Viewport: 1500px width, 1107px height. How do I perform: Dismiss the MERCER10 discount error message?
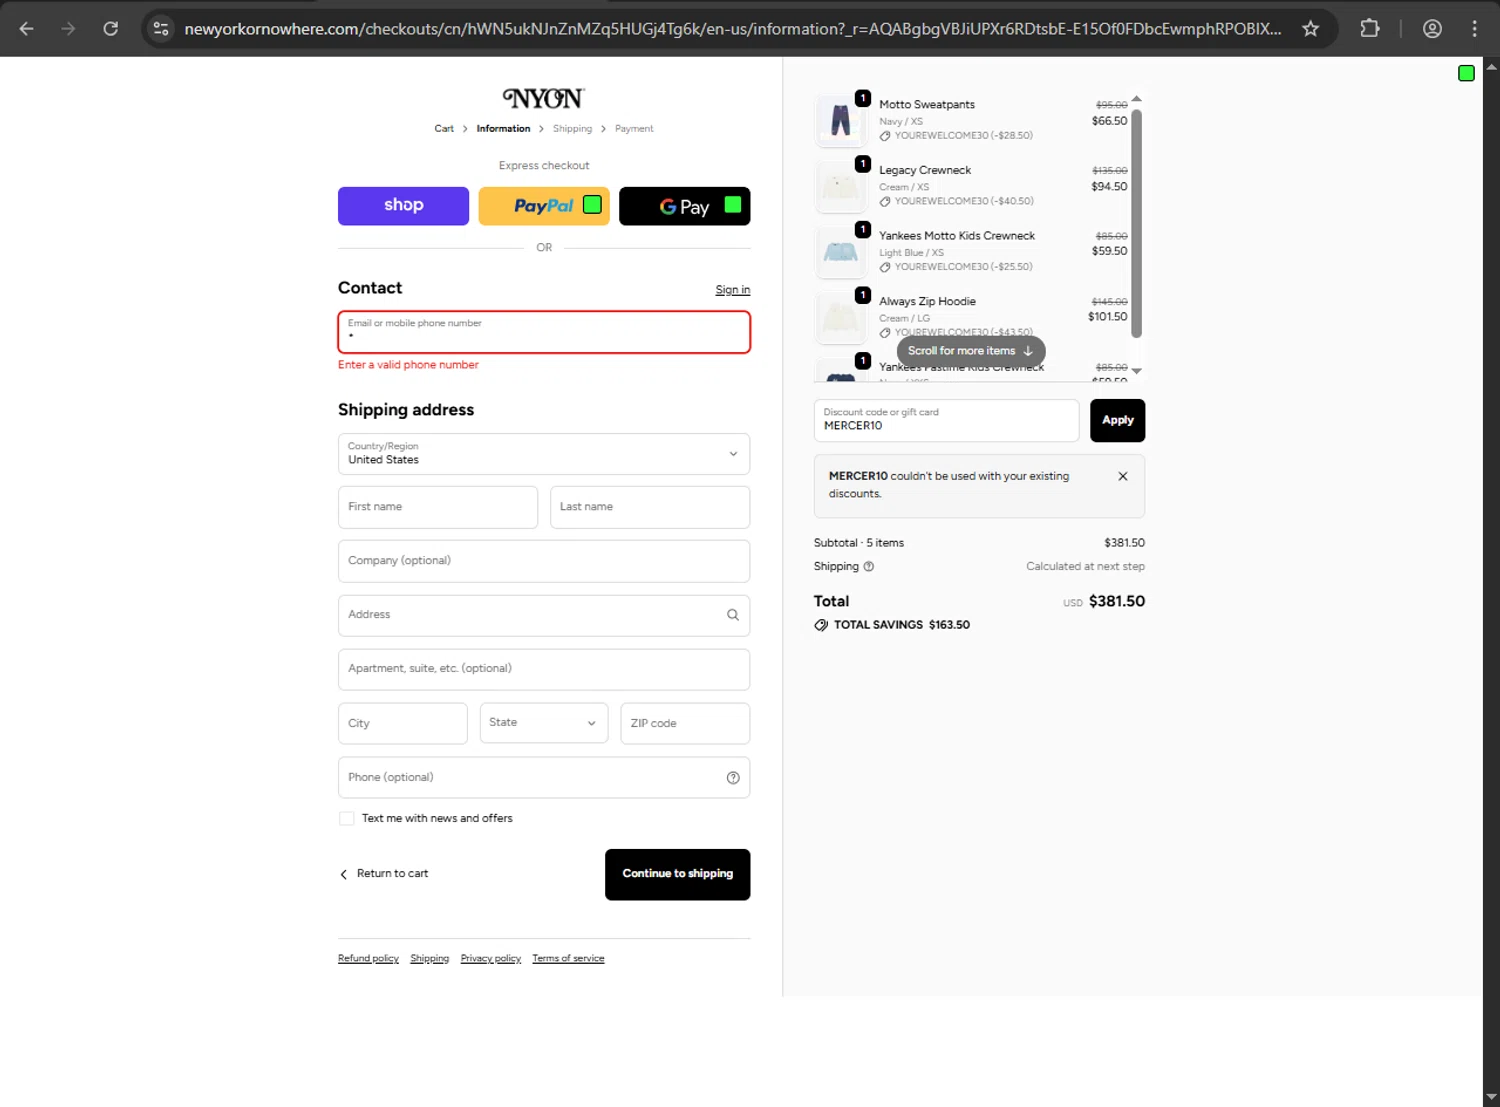pos(1123,477)
